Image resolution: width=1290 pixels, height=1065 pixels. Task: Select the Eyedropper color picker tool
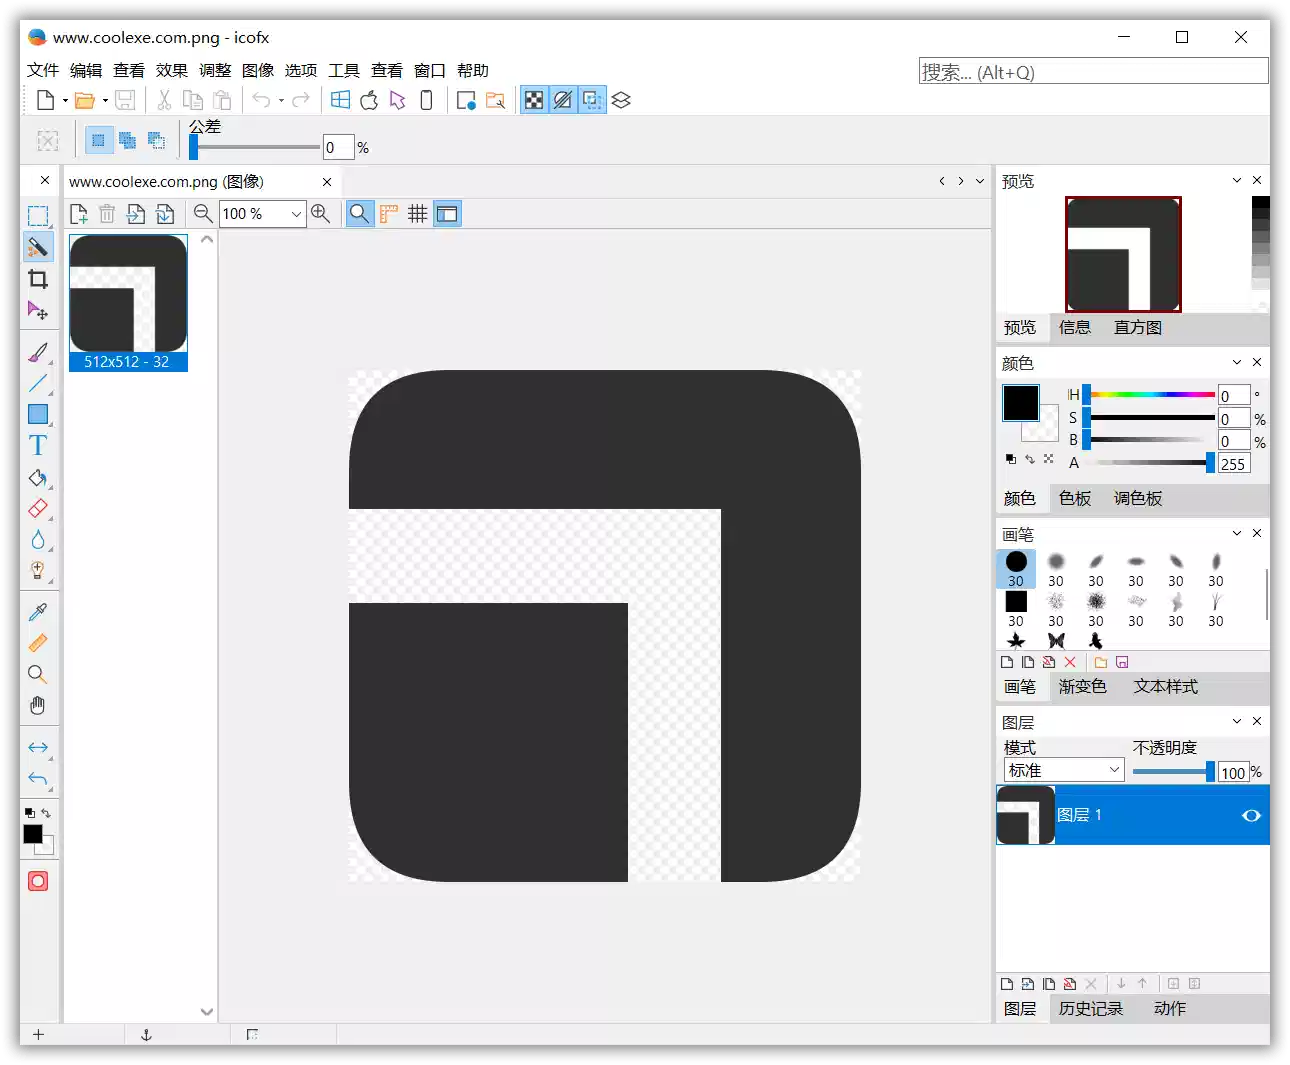coord(38,611)
